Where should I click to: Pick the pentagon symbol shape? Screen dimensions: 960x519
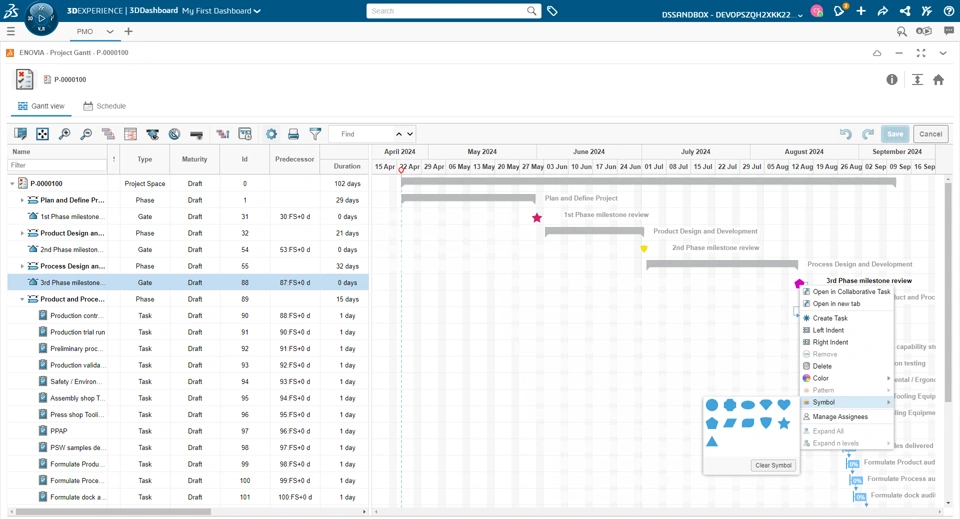(x=711, y=423)
